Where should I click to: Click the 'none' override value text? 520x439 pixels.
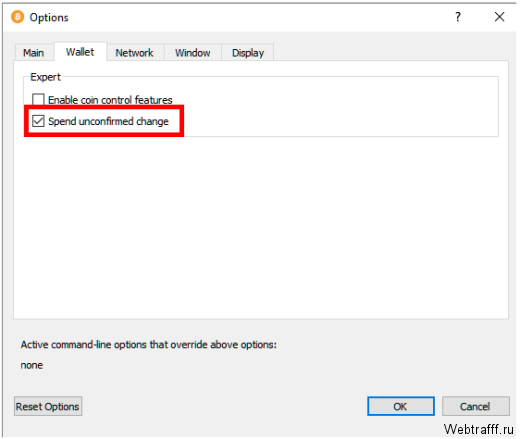32,365
